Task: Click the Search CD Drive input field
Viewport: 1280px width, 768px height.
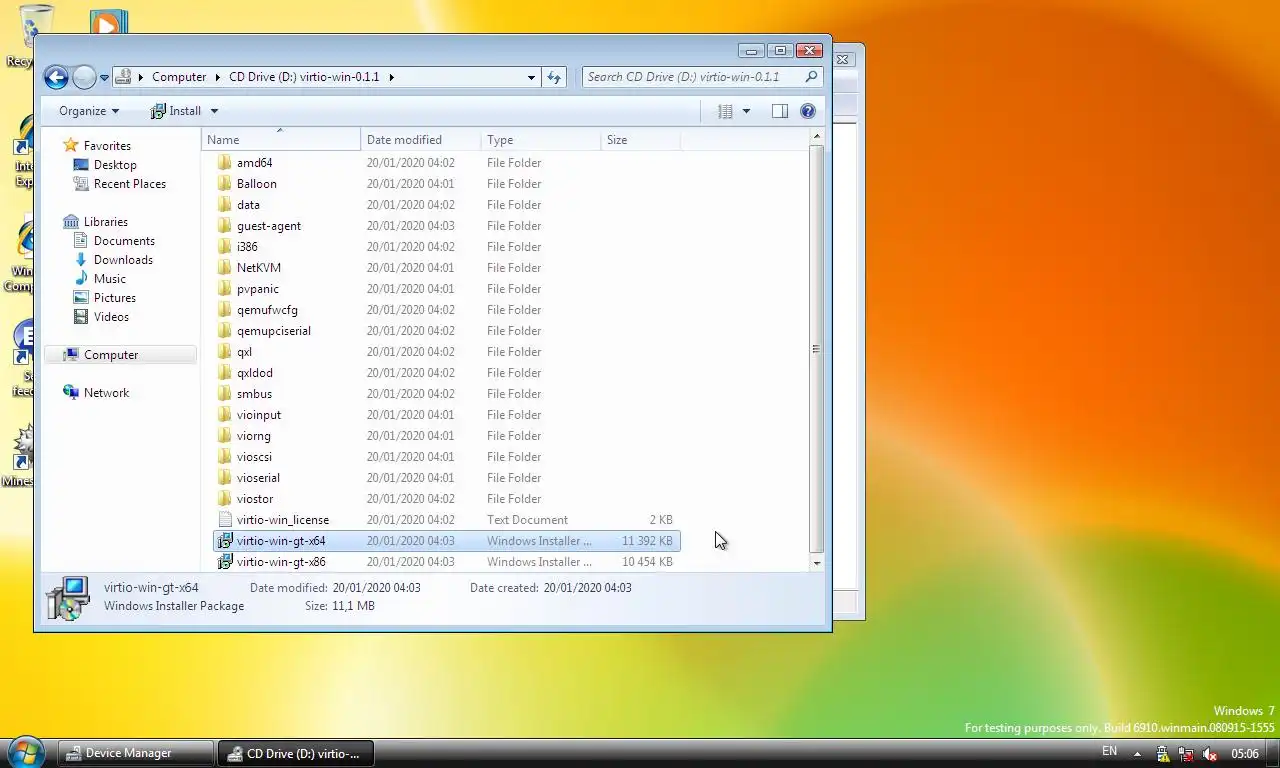Action: coord(692,77)
